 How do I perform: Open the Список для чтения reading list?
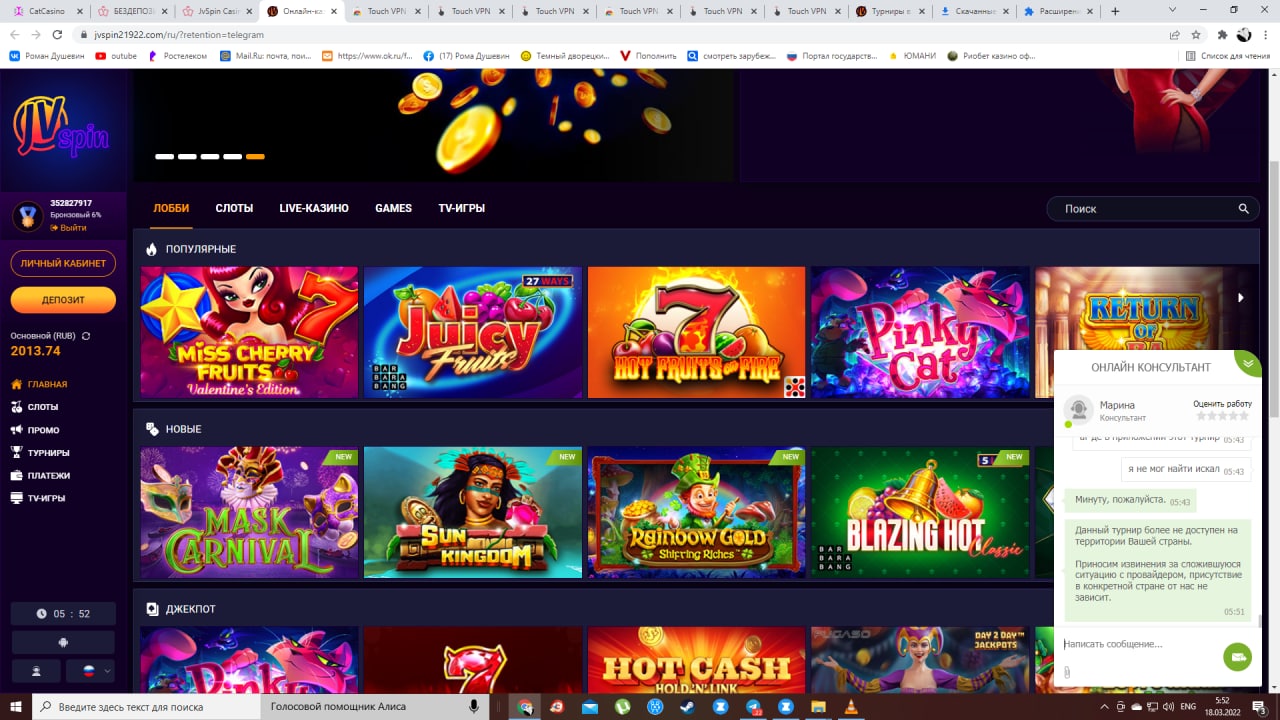coord(1227,56)
